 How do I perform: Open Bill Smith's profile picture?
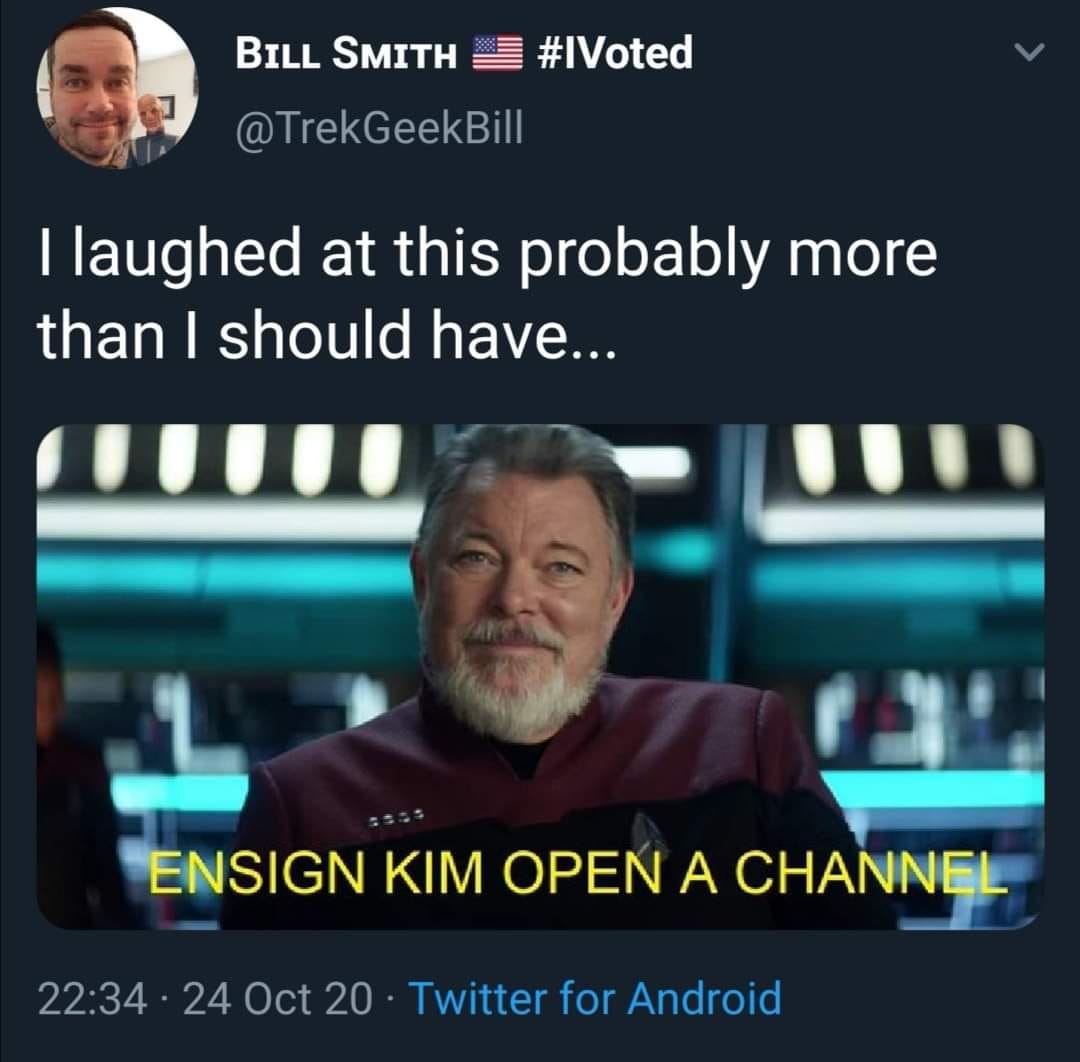[x=117, y=88]
